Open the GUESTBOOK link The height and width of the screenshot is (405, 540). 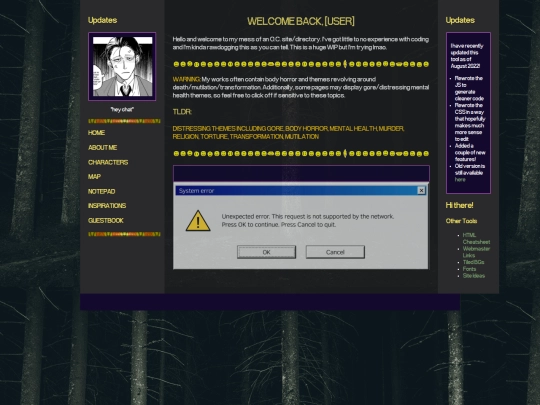106,220
